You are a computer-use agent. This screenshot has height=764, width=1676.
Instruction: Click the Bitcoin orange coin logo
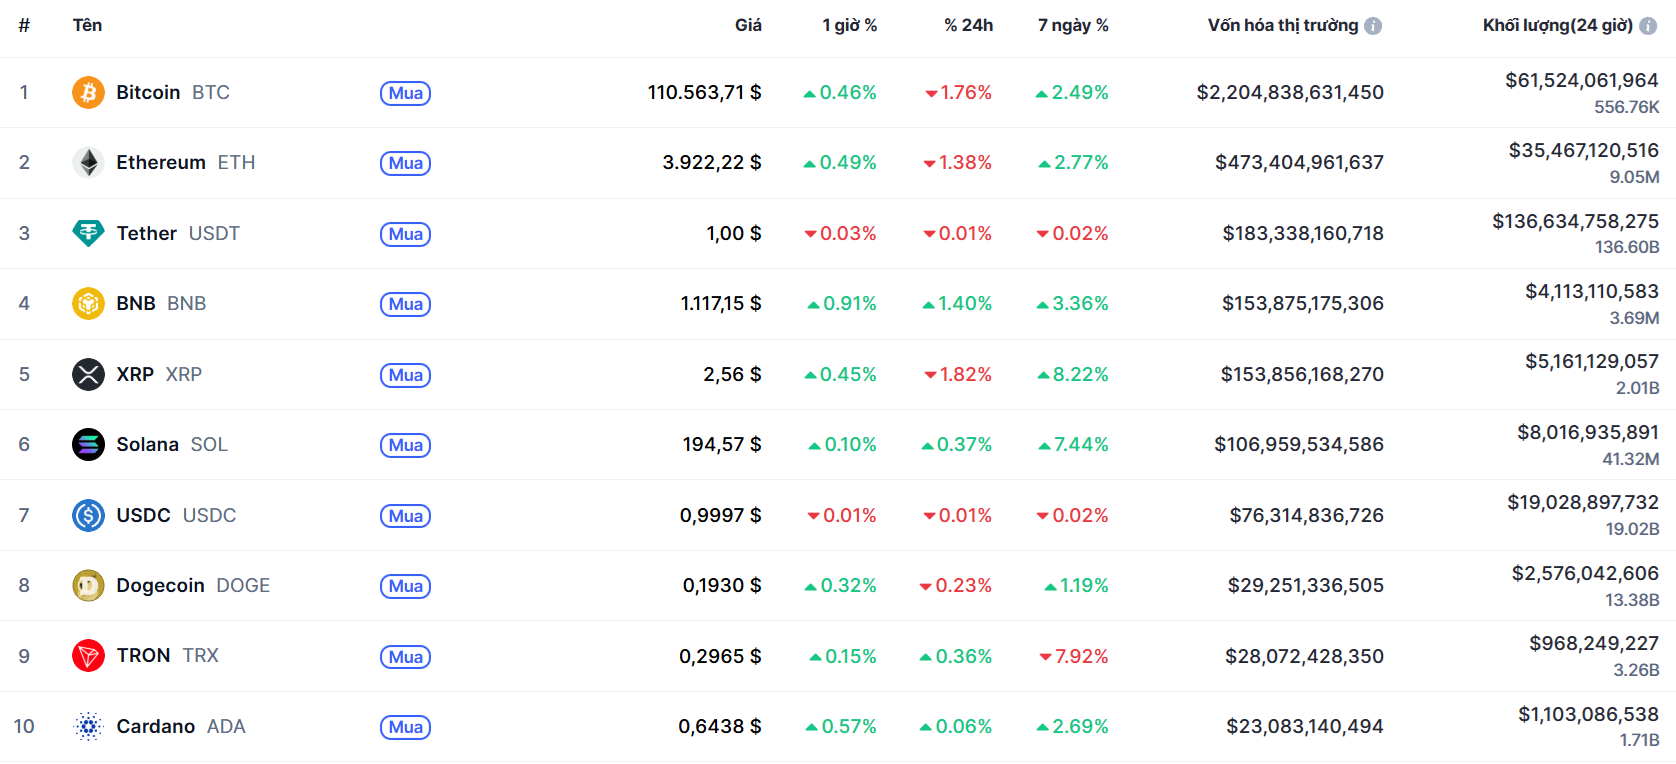(88, 92)
